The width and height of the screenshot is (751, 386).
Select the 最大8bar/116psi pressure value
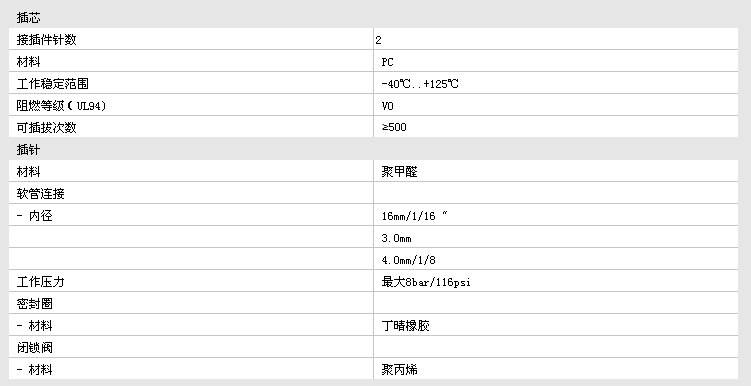pos(426,282)
